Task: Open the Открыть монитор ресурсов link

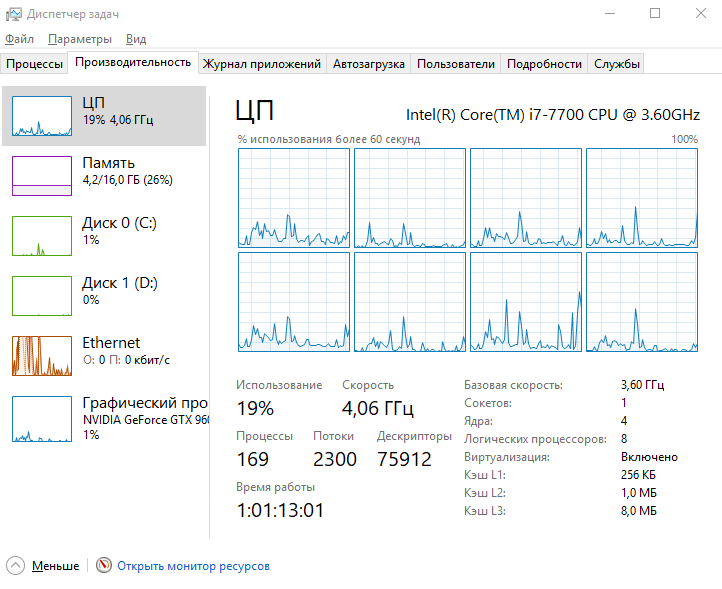Action: [x=193, y=566]
